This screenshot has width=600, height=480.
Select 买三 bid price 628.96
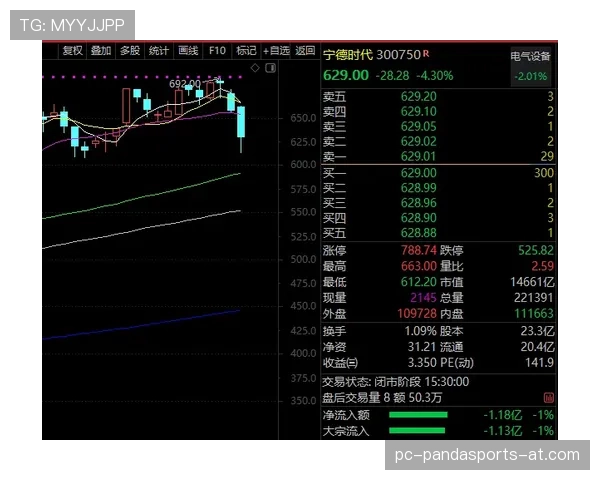coord(418,202)
